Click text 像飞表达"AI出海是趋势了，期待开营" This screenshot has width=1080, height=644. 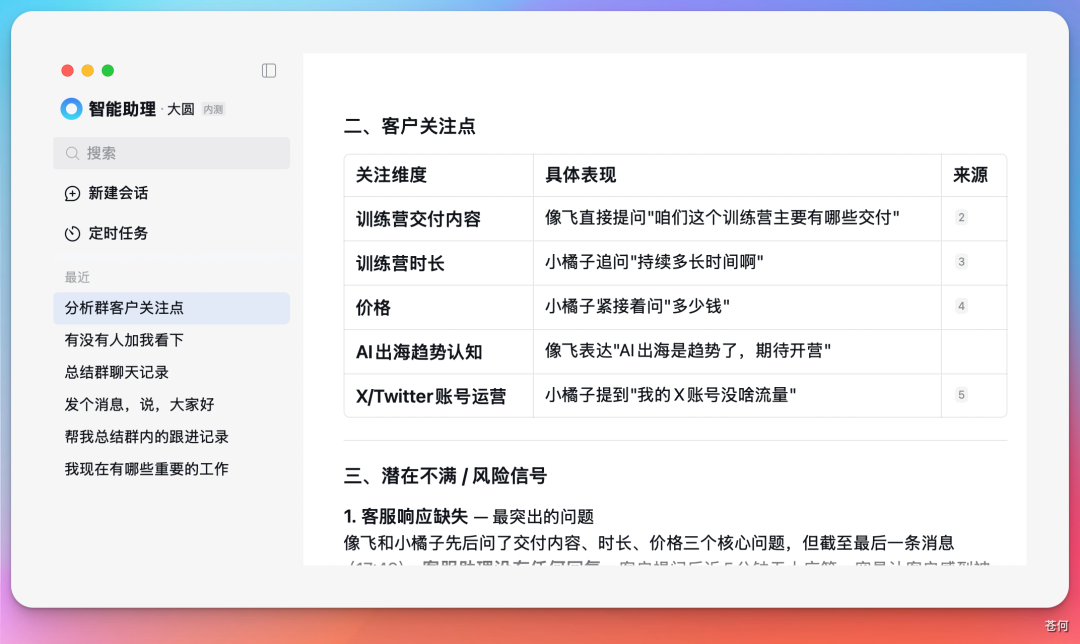(x=687, y=351)
